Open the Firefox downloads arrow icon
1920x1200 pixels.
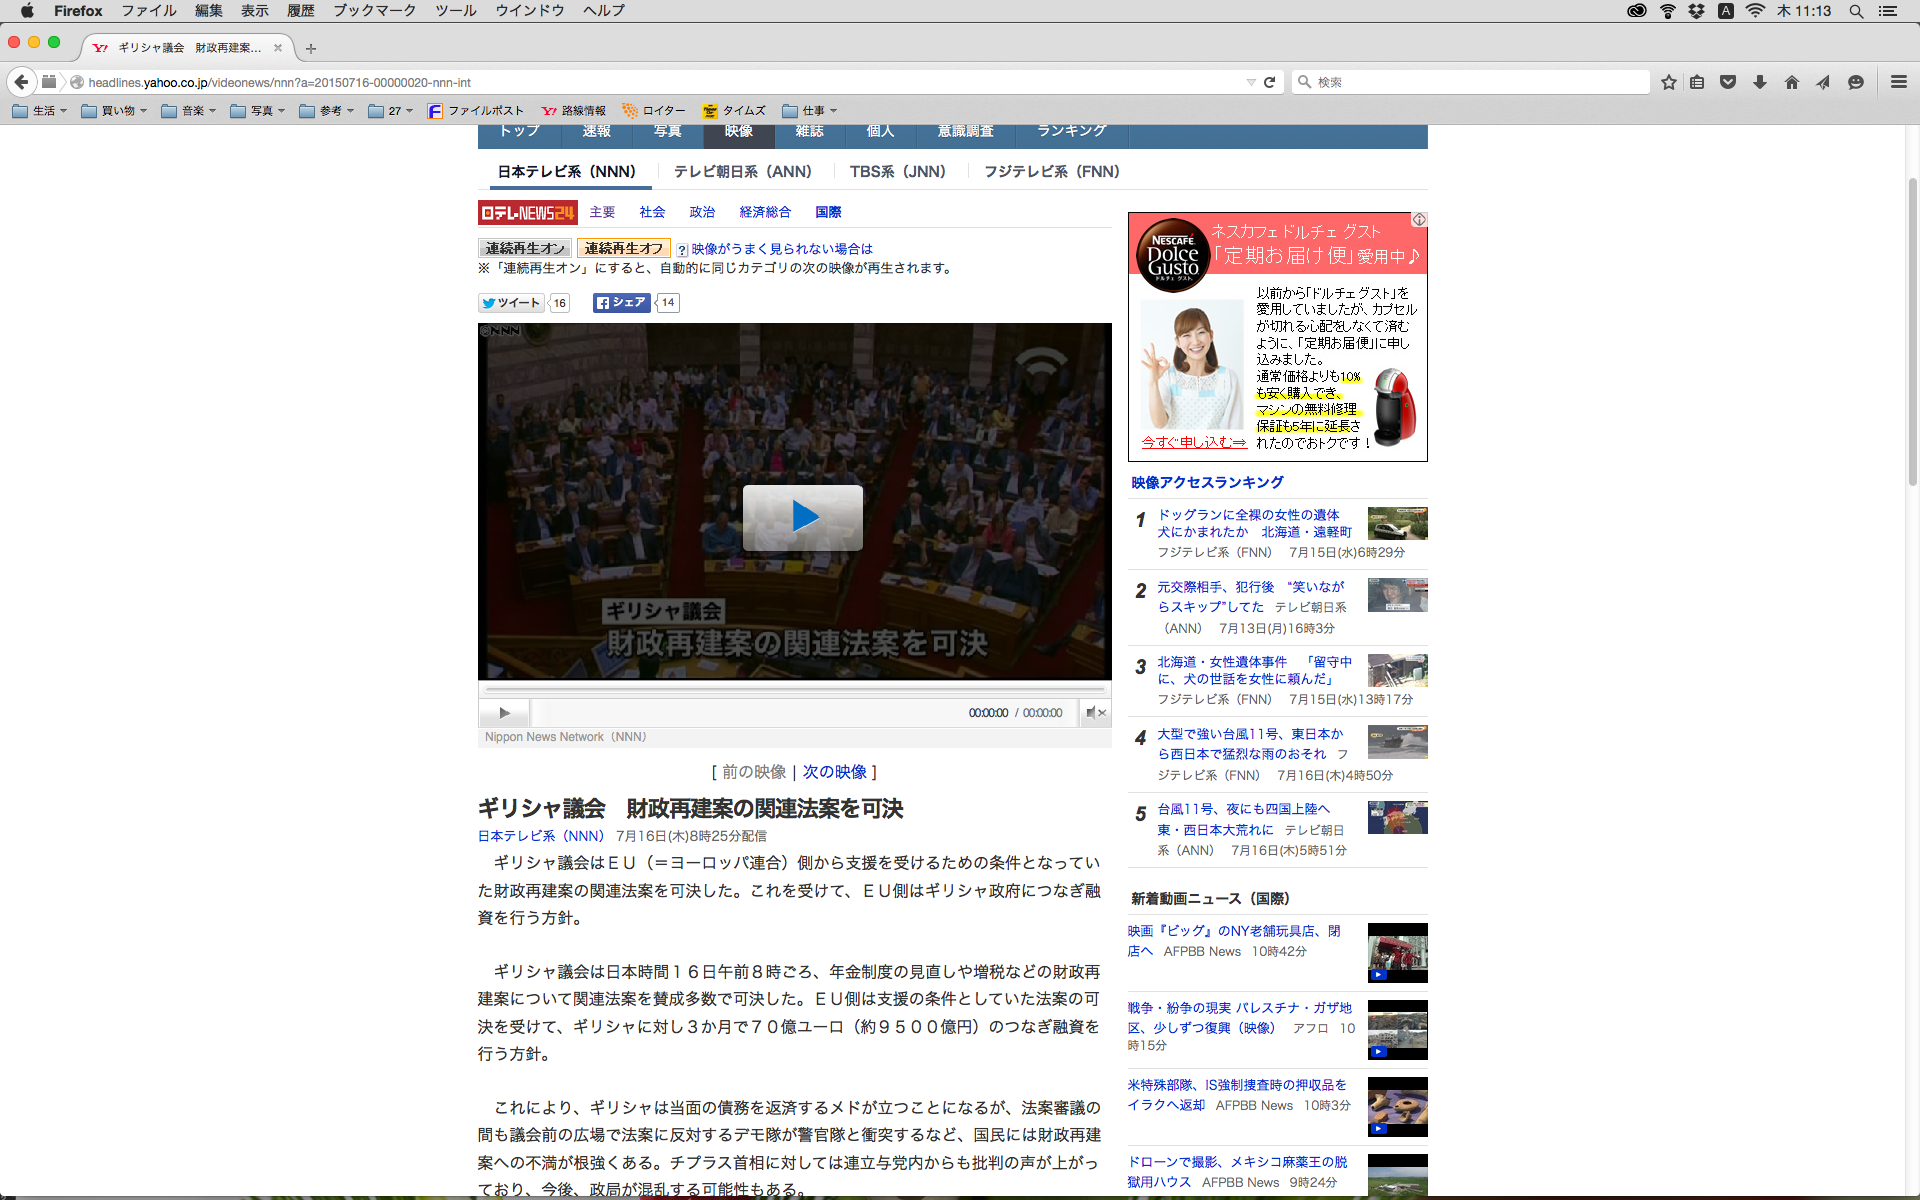(1760, 82)
